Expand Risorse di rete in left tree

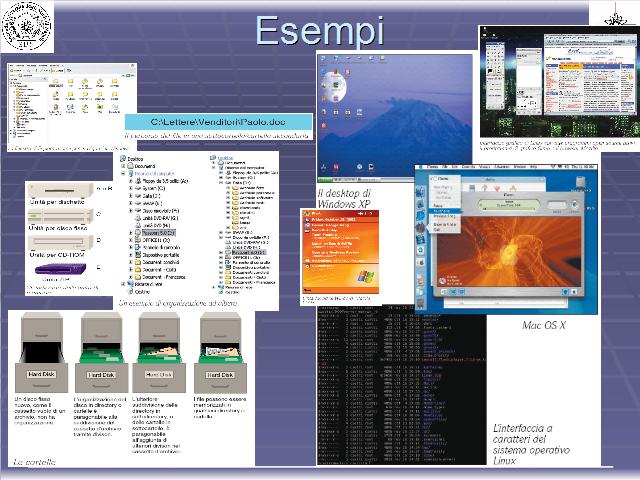(x=123, y=284)
